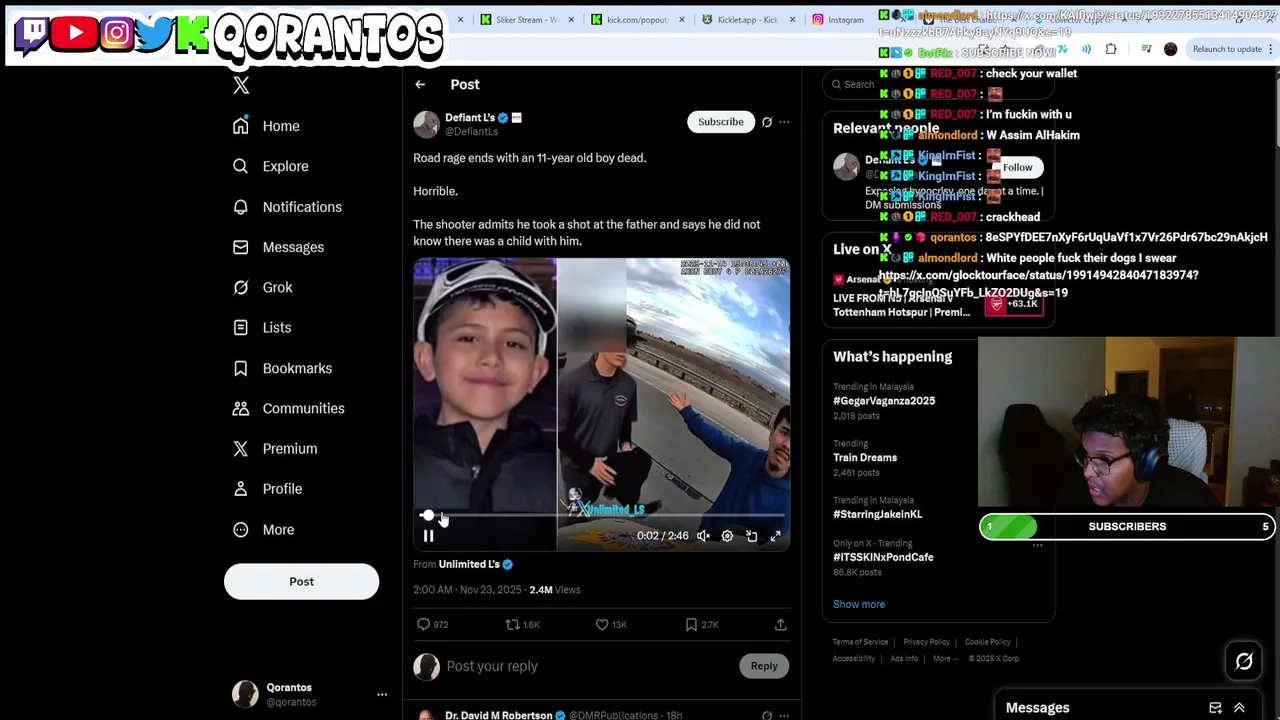Viewport: 1280px width, 720px height.
Task: Compose new message in Messages drawer
Action: 1215,708
